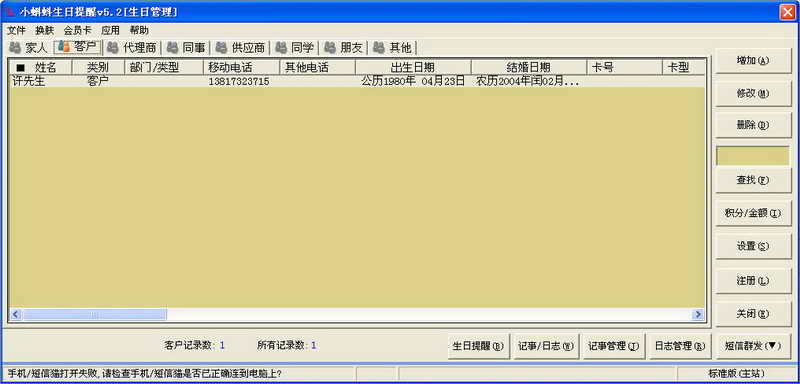Open 记事管理(T) button
This screenshot has height=384, width=800.
pyautogui.click(x=613, y=346)
